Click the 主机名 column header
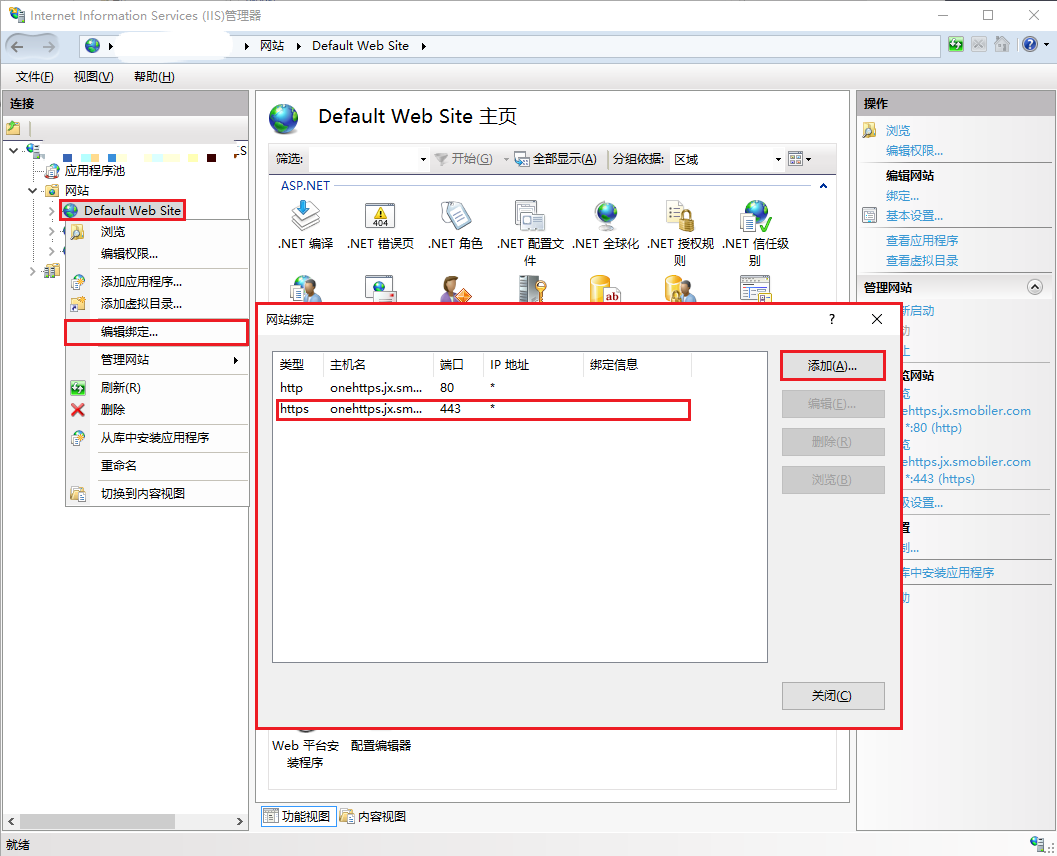 (378, 365)
